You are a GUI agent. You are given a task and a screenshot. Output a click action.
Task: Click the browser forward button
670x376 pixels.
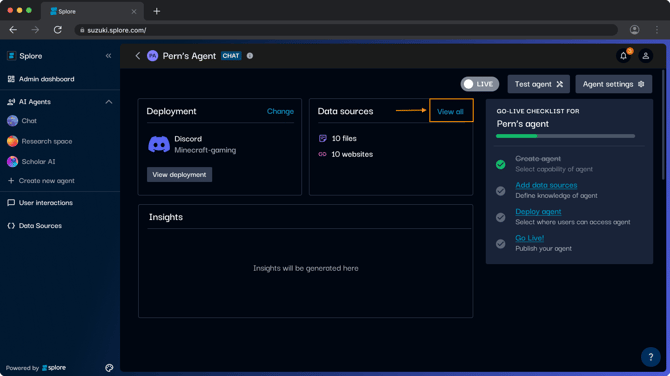coord(35,30)
